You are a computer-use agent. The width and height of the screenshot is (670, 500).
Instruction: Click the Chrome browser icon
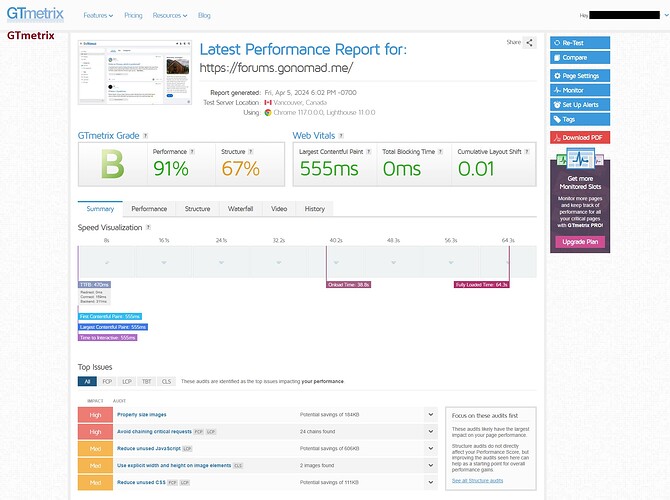[268, 113]
